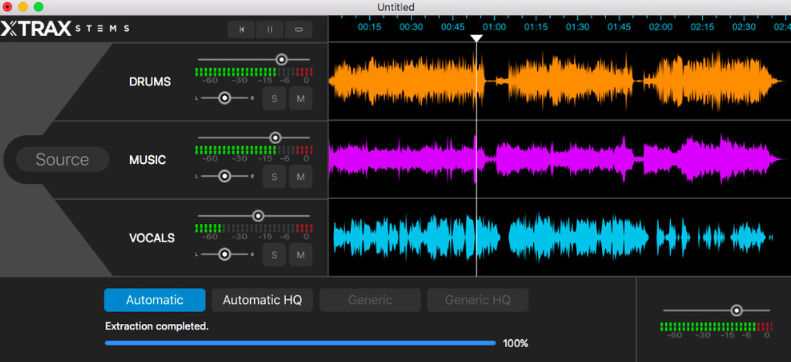Mute the DRUMS track
The width and height of the screenshot is (791, 362).
[x=301, y=98]
